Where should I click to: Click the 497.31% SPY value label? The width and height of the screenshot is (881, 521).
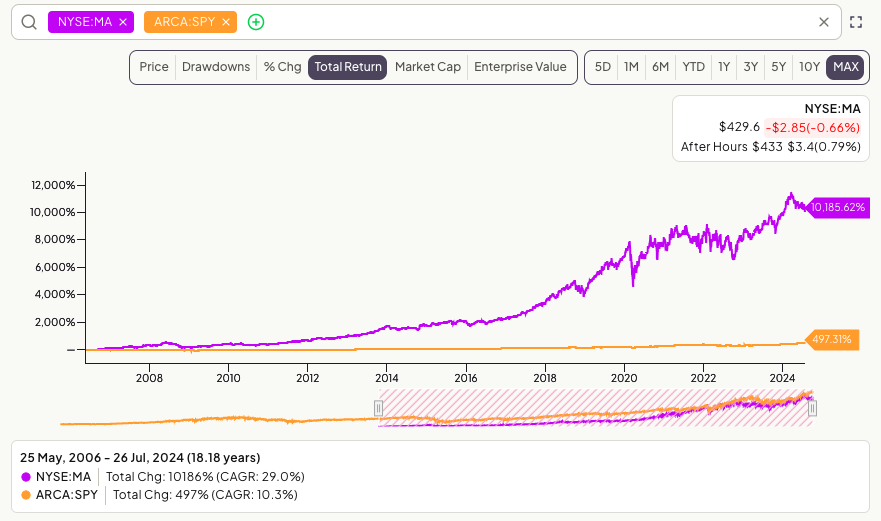click(832, 339)
